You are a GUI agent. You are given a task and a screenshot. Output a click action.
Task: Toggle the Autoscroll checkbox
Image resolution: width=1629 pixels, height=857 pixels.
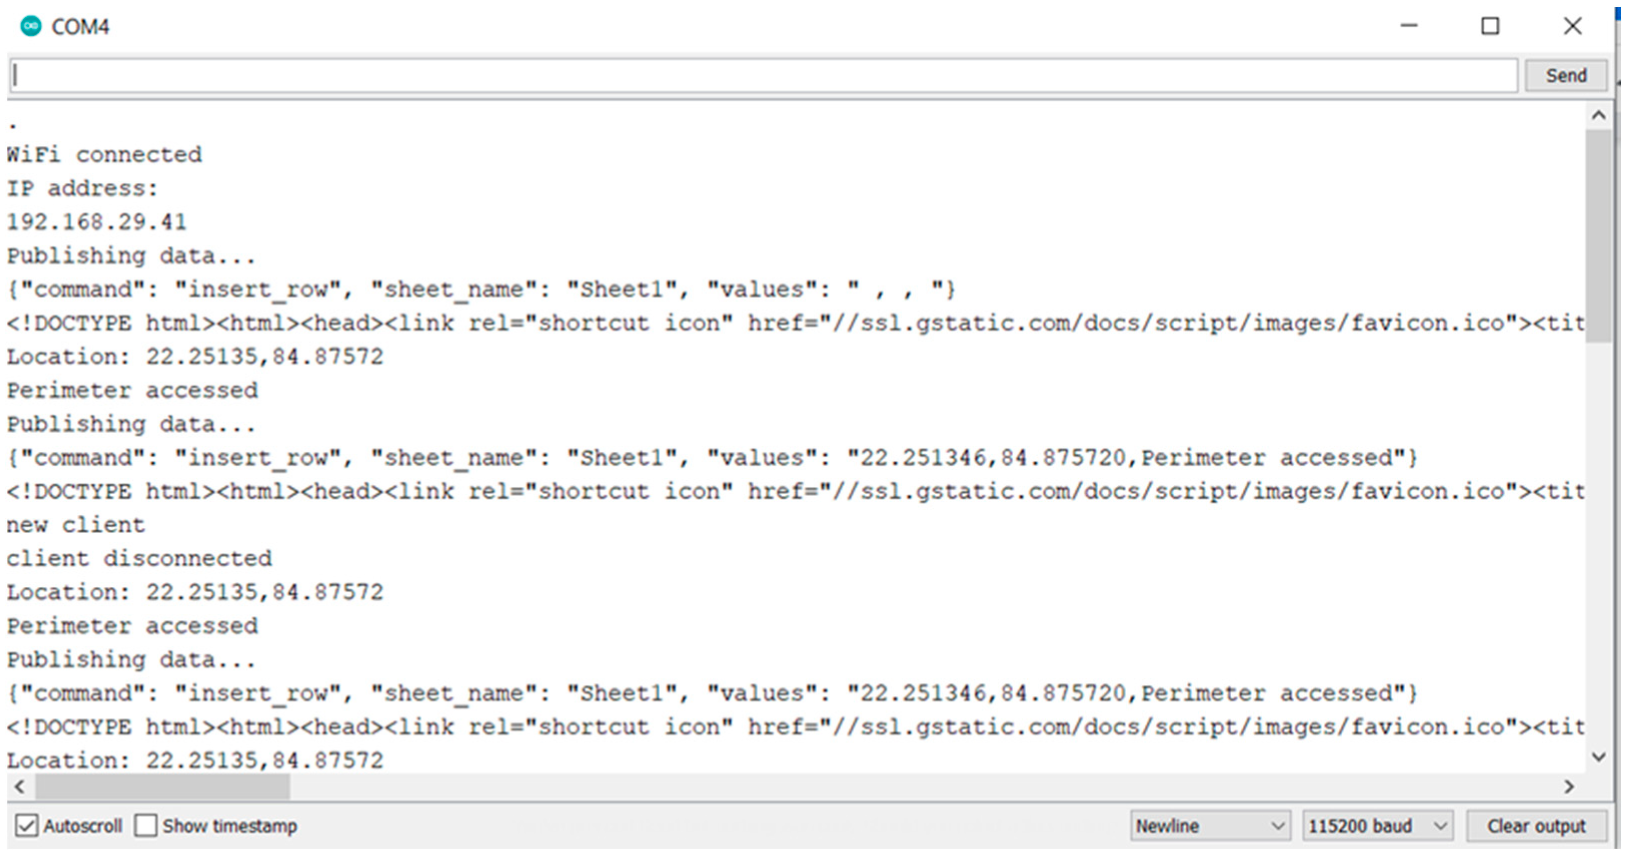coord(28,826)
